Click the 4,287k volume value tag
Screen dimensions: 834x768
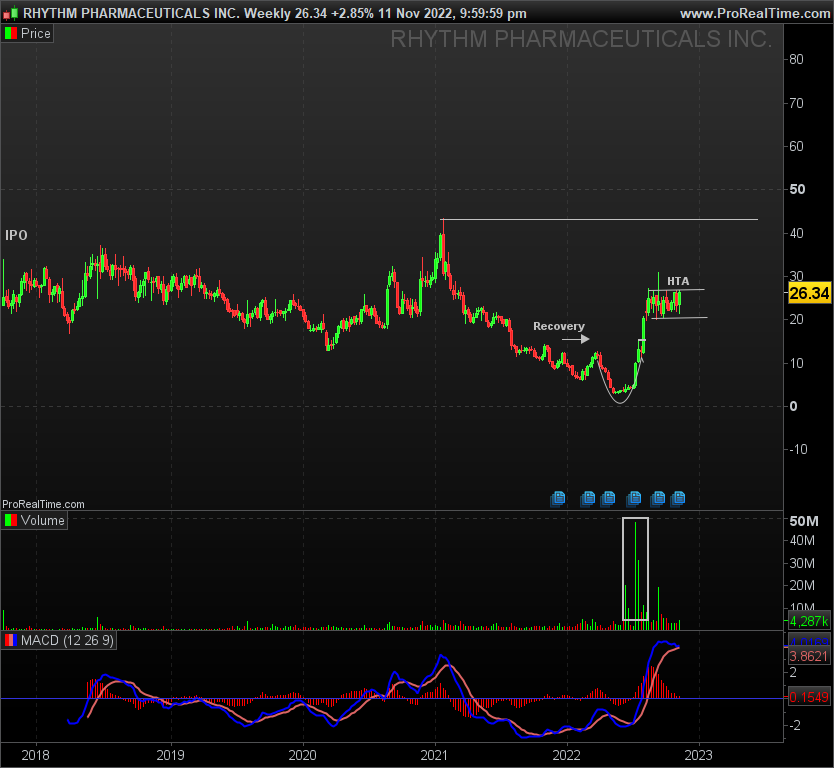pyautogui.click(x=809, y=621)
